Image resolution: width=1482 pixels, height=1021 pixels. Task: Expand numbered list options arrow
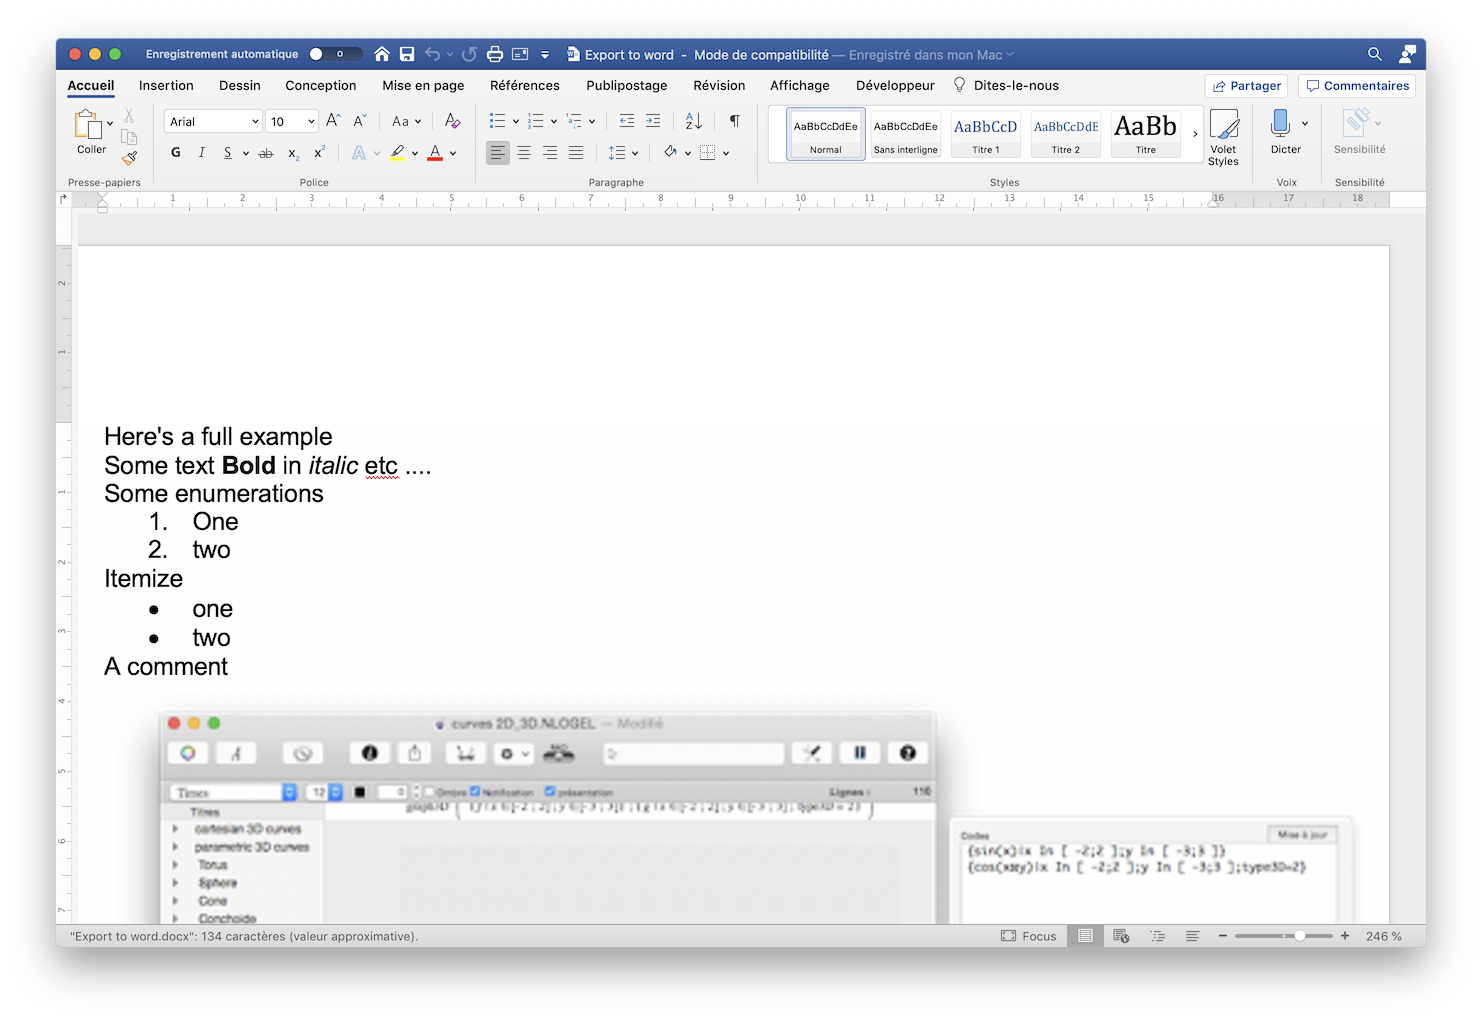click(554, 122)
